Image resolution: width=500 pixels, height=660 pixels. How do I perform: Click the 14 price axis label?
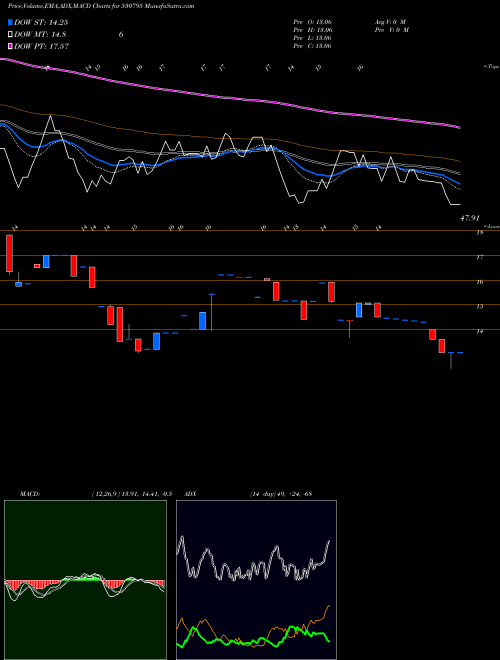479,332
